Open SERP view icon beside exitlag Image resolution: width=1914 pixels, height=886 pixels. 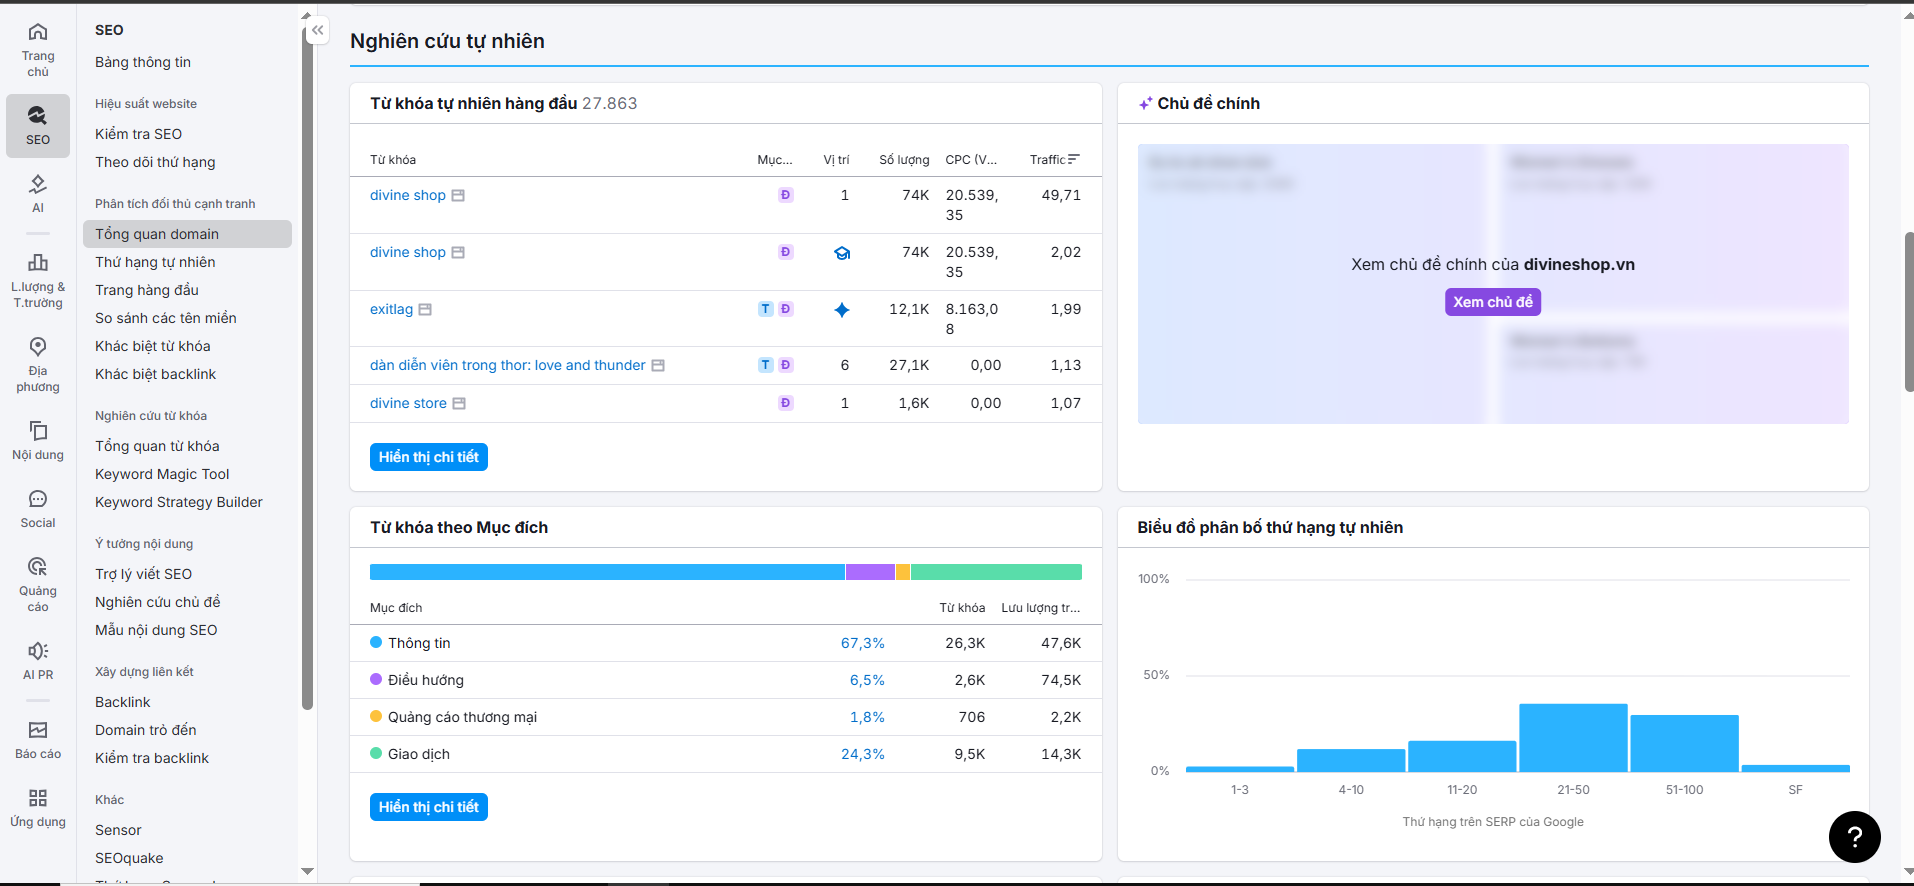pyautogui.click(x=425, y=310)
